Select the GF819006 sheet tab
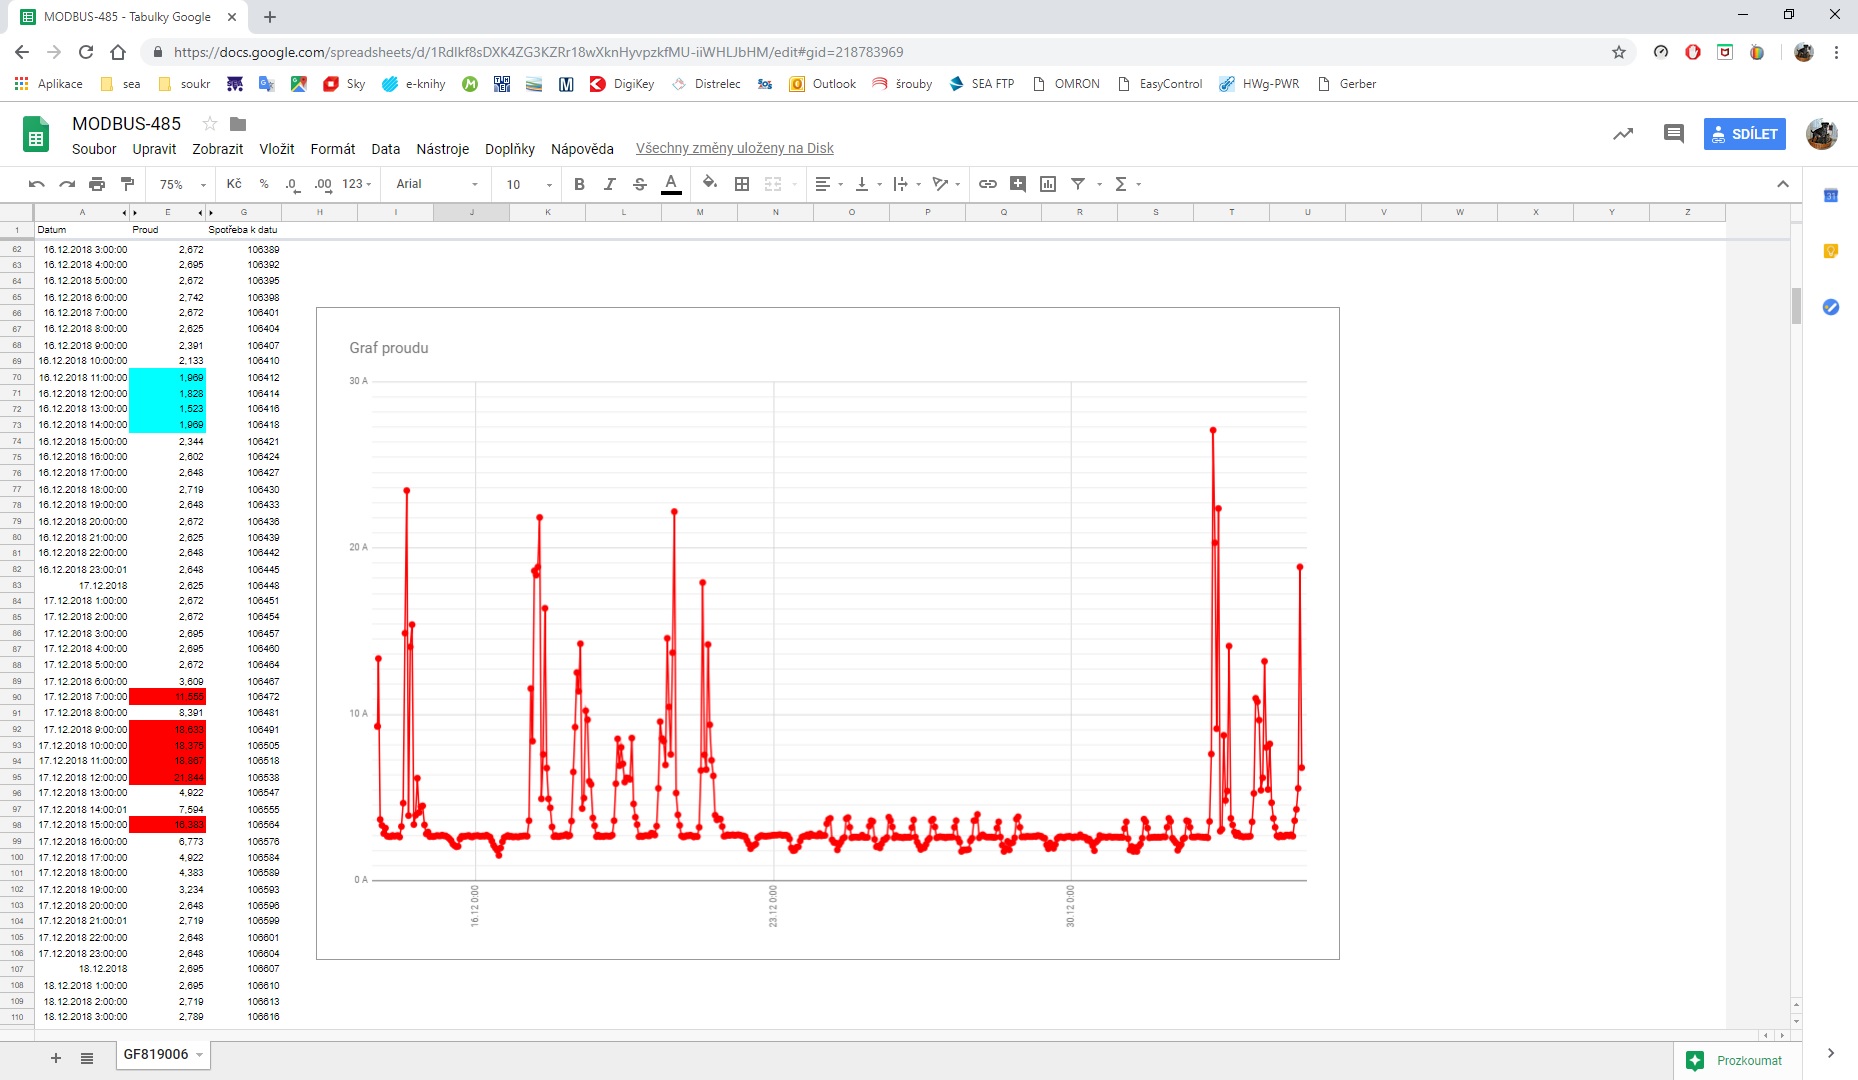 pyautogui.click(x=156, y=1055)
